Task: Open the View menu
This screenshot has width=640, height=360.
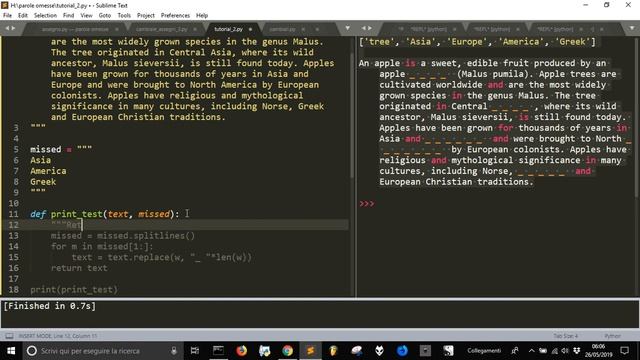Action: [87, 16]
